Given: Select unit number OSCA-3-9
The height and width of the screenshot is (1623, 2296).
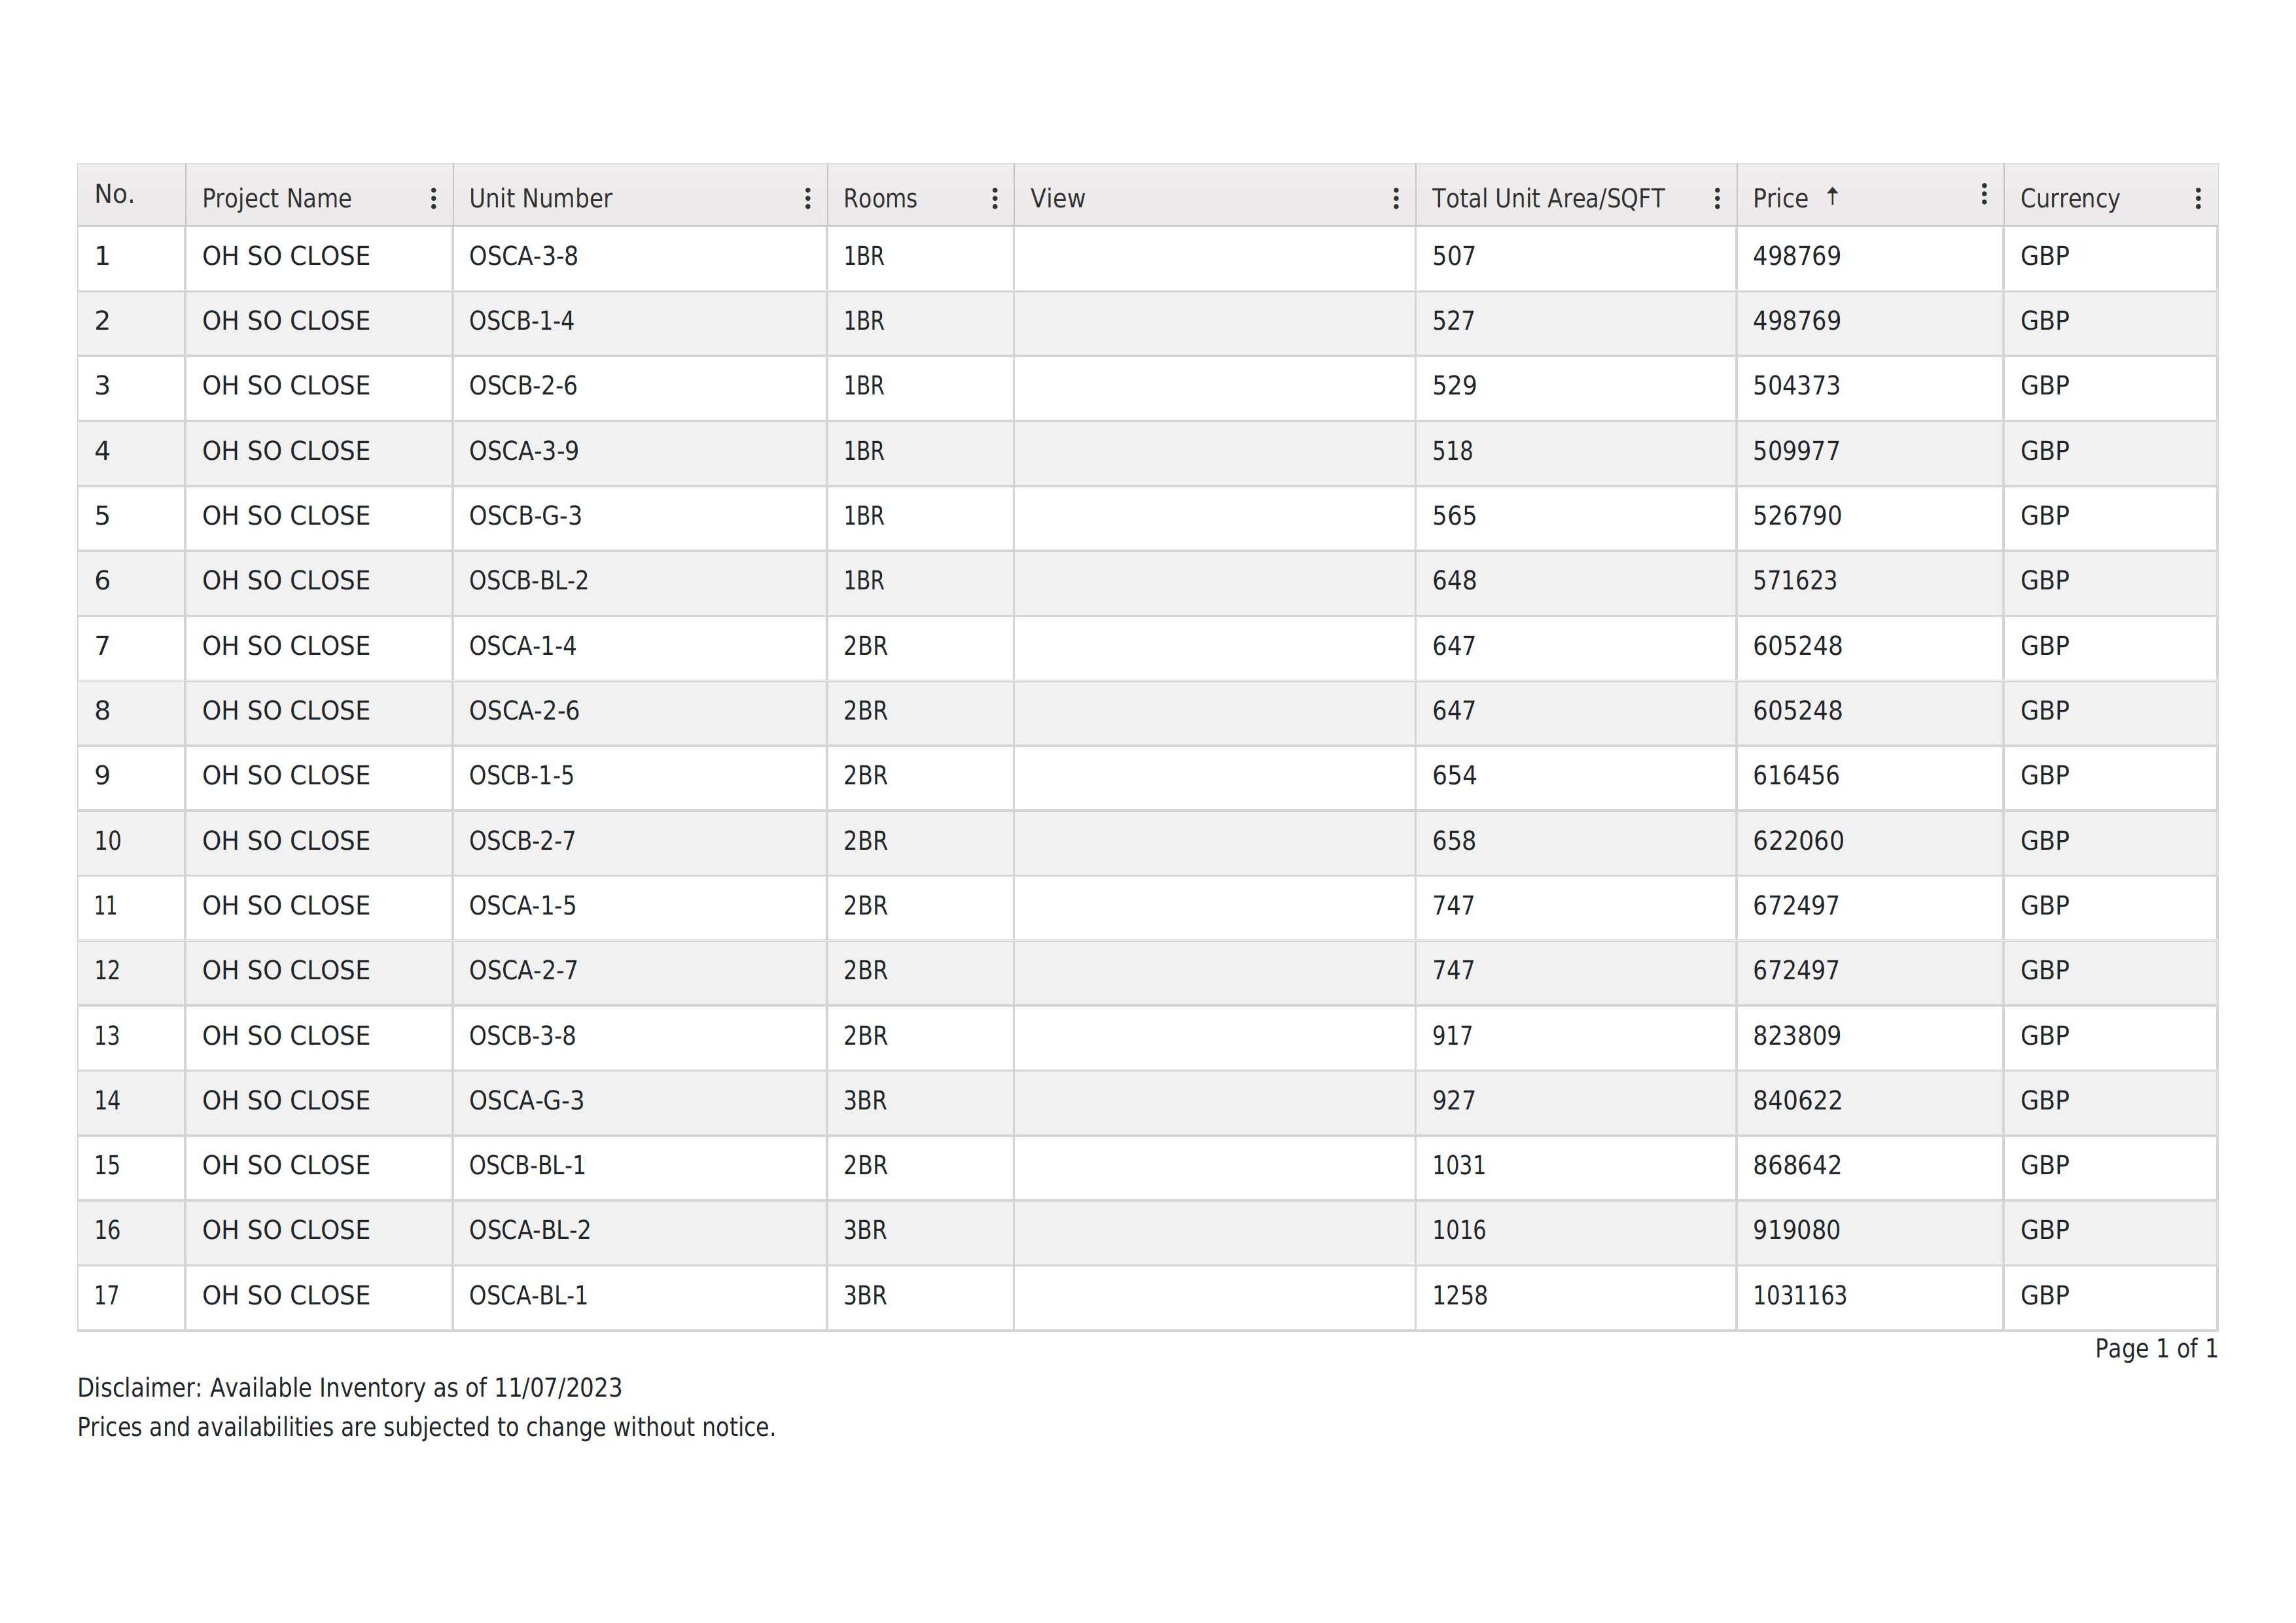Looking at the screenshot, I should pyautogui.click(x=523, y=451).
